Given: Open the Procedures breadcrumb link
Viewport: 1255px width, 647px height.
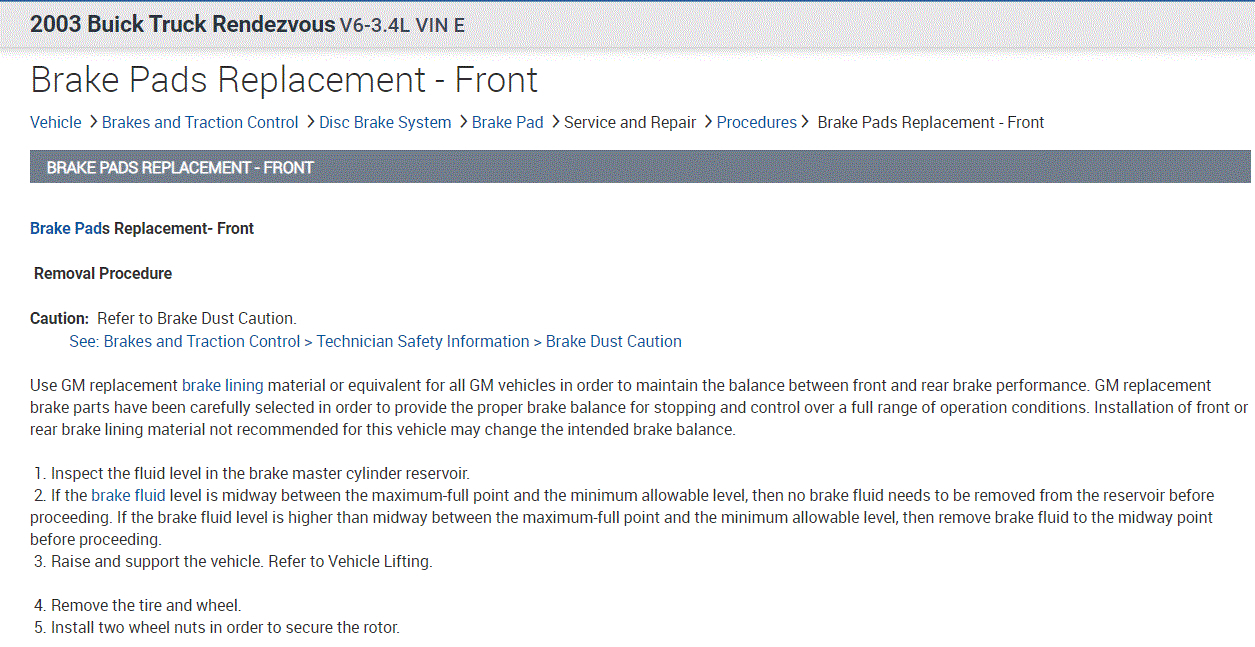Looking at the screenshot, I should coord(757,122).
